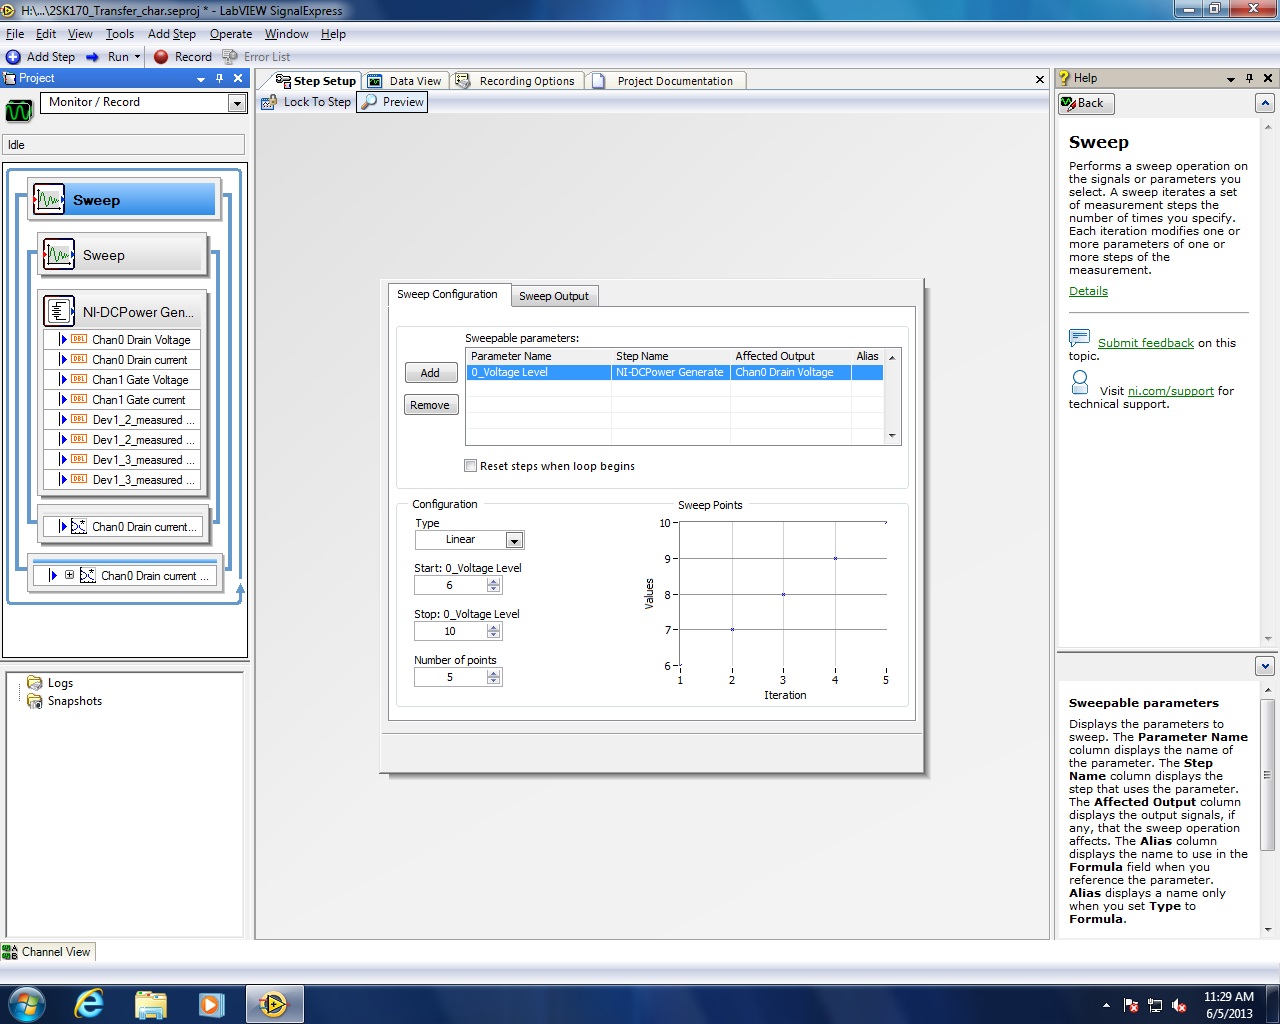Open the sweep Type Linear dropdown
Viewport: 1280px width, 1024px height.
[514, 540]
